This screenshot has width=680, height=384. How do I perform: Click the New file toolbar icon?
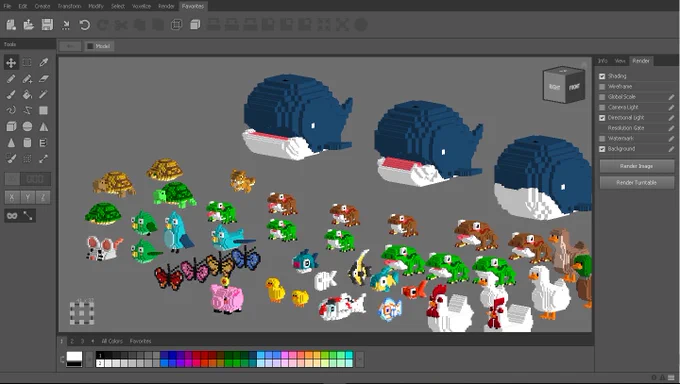[11, 25]
